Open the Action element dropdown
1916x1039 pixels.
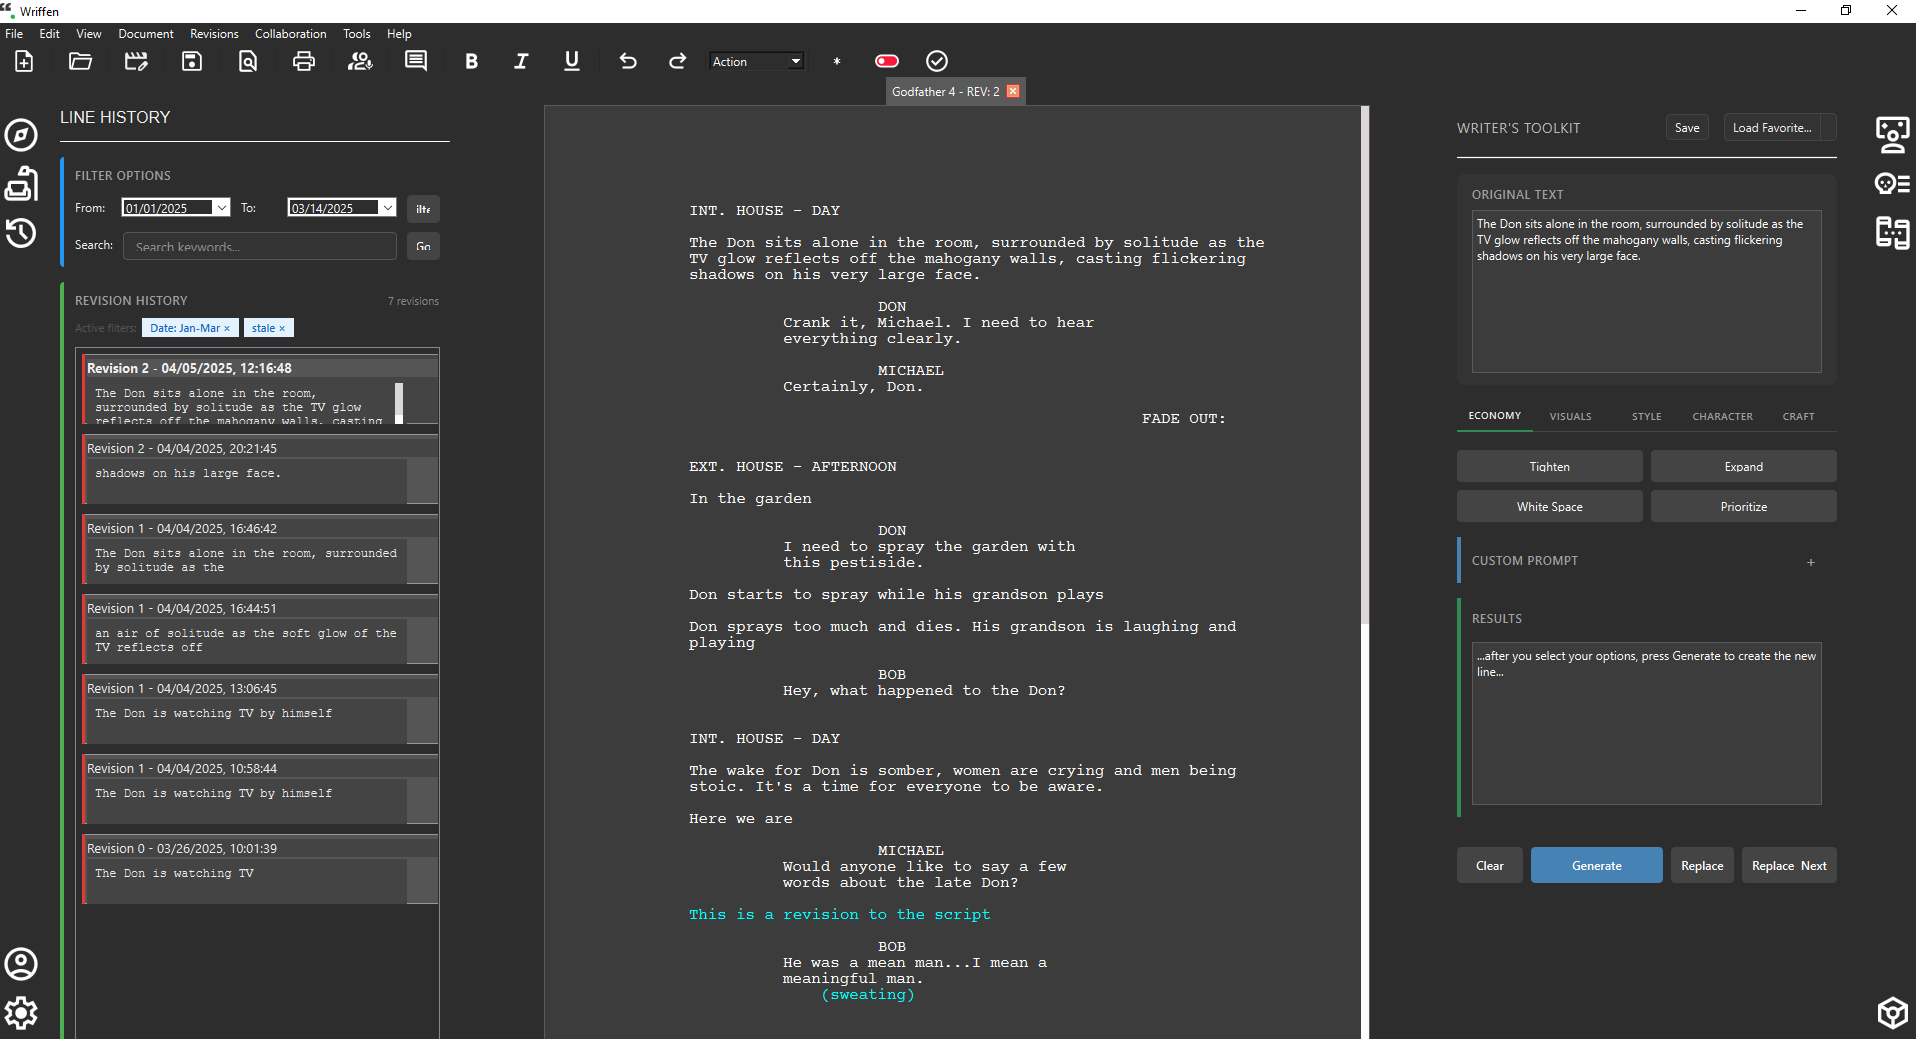pyautogui.click(x=756, y=61)
